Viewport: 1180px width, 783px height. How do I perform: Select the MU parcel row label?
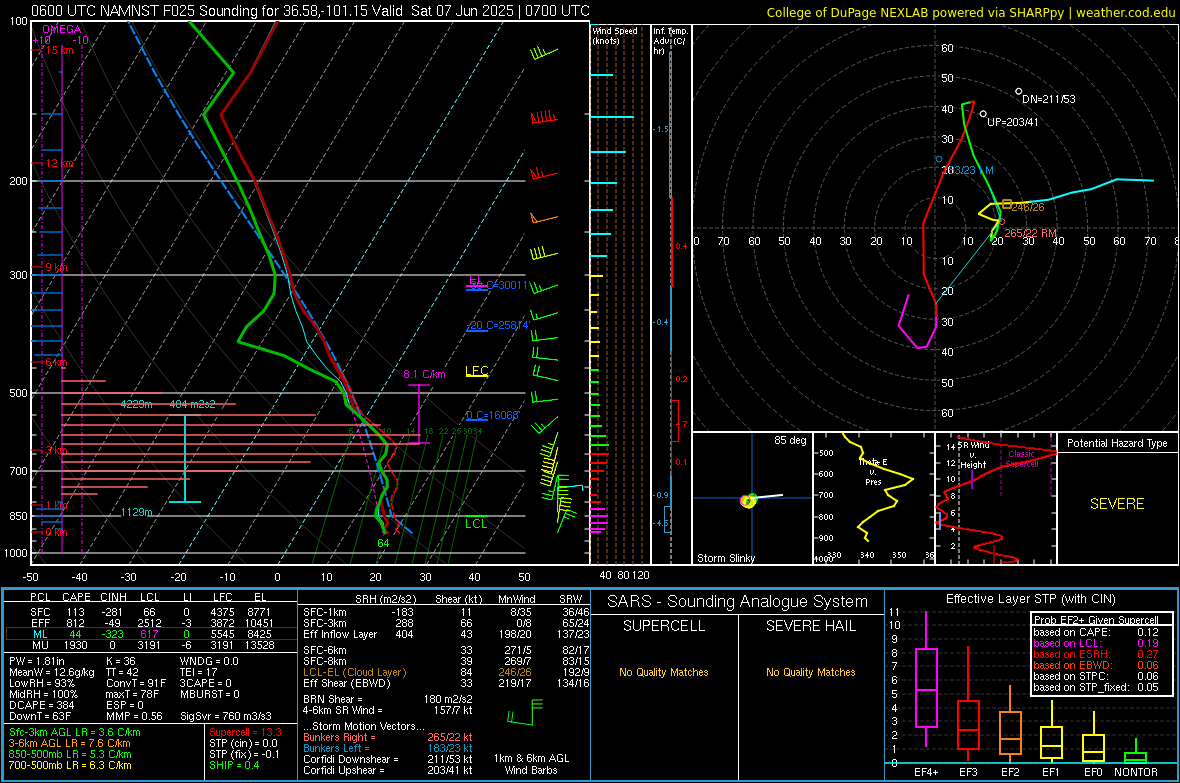pos(40,645)
